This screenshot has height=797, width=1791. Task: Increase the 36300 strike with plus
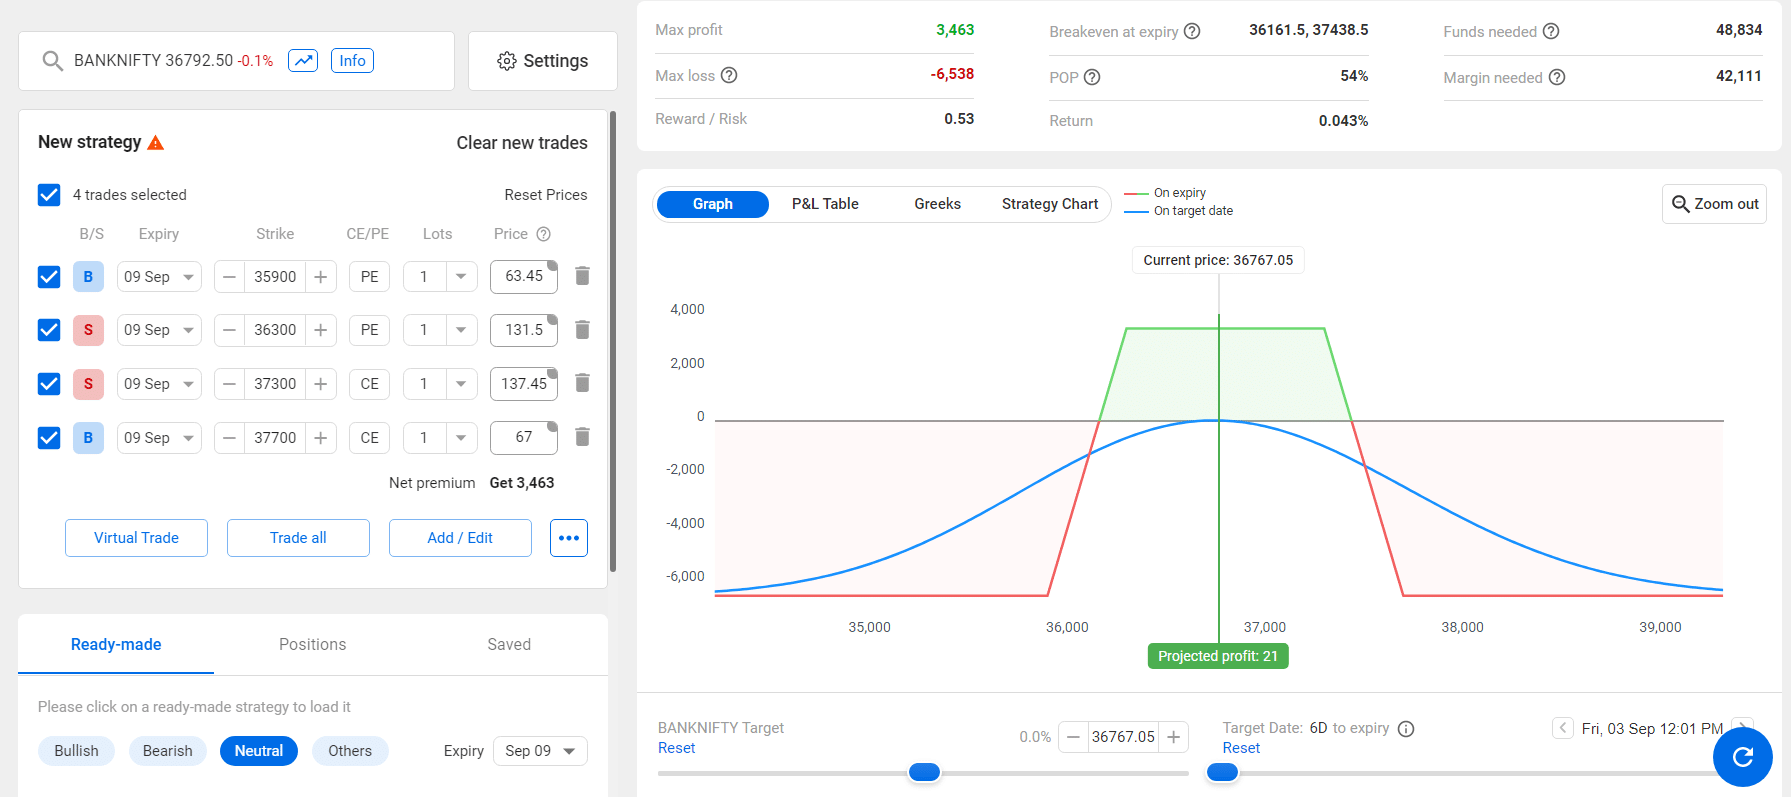point(321,330)
